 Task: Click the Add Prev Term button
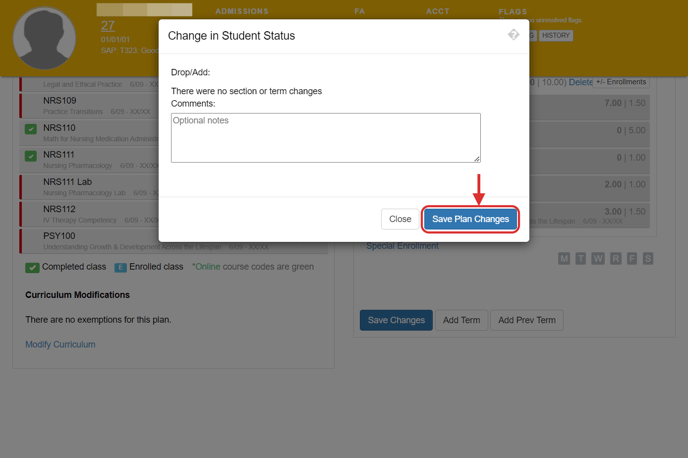coord(527,320)
